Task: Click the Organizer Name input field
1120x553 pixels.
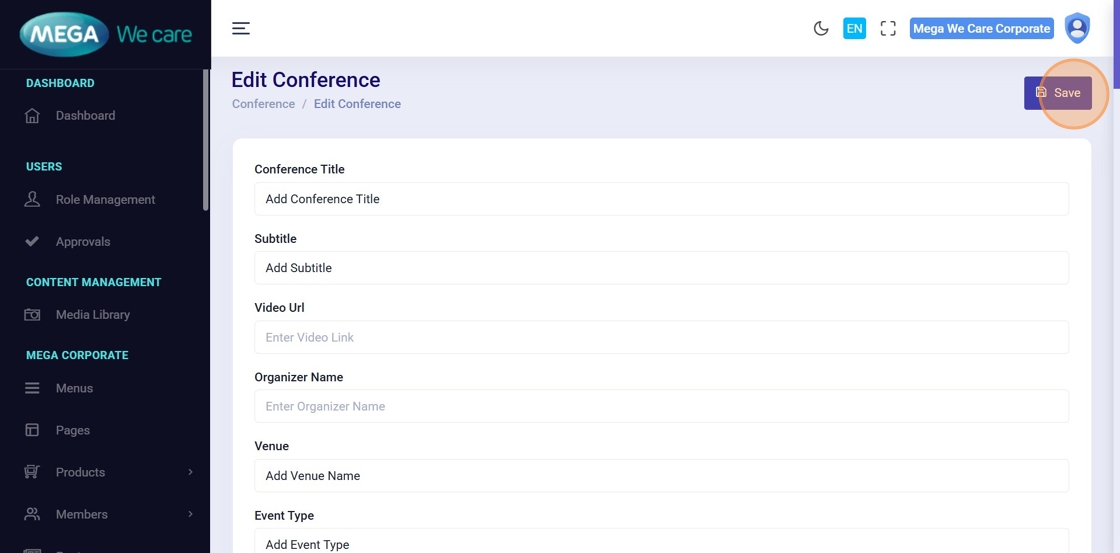Action: [661, 406]
